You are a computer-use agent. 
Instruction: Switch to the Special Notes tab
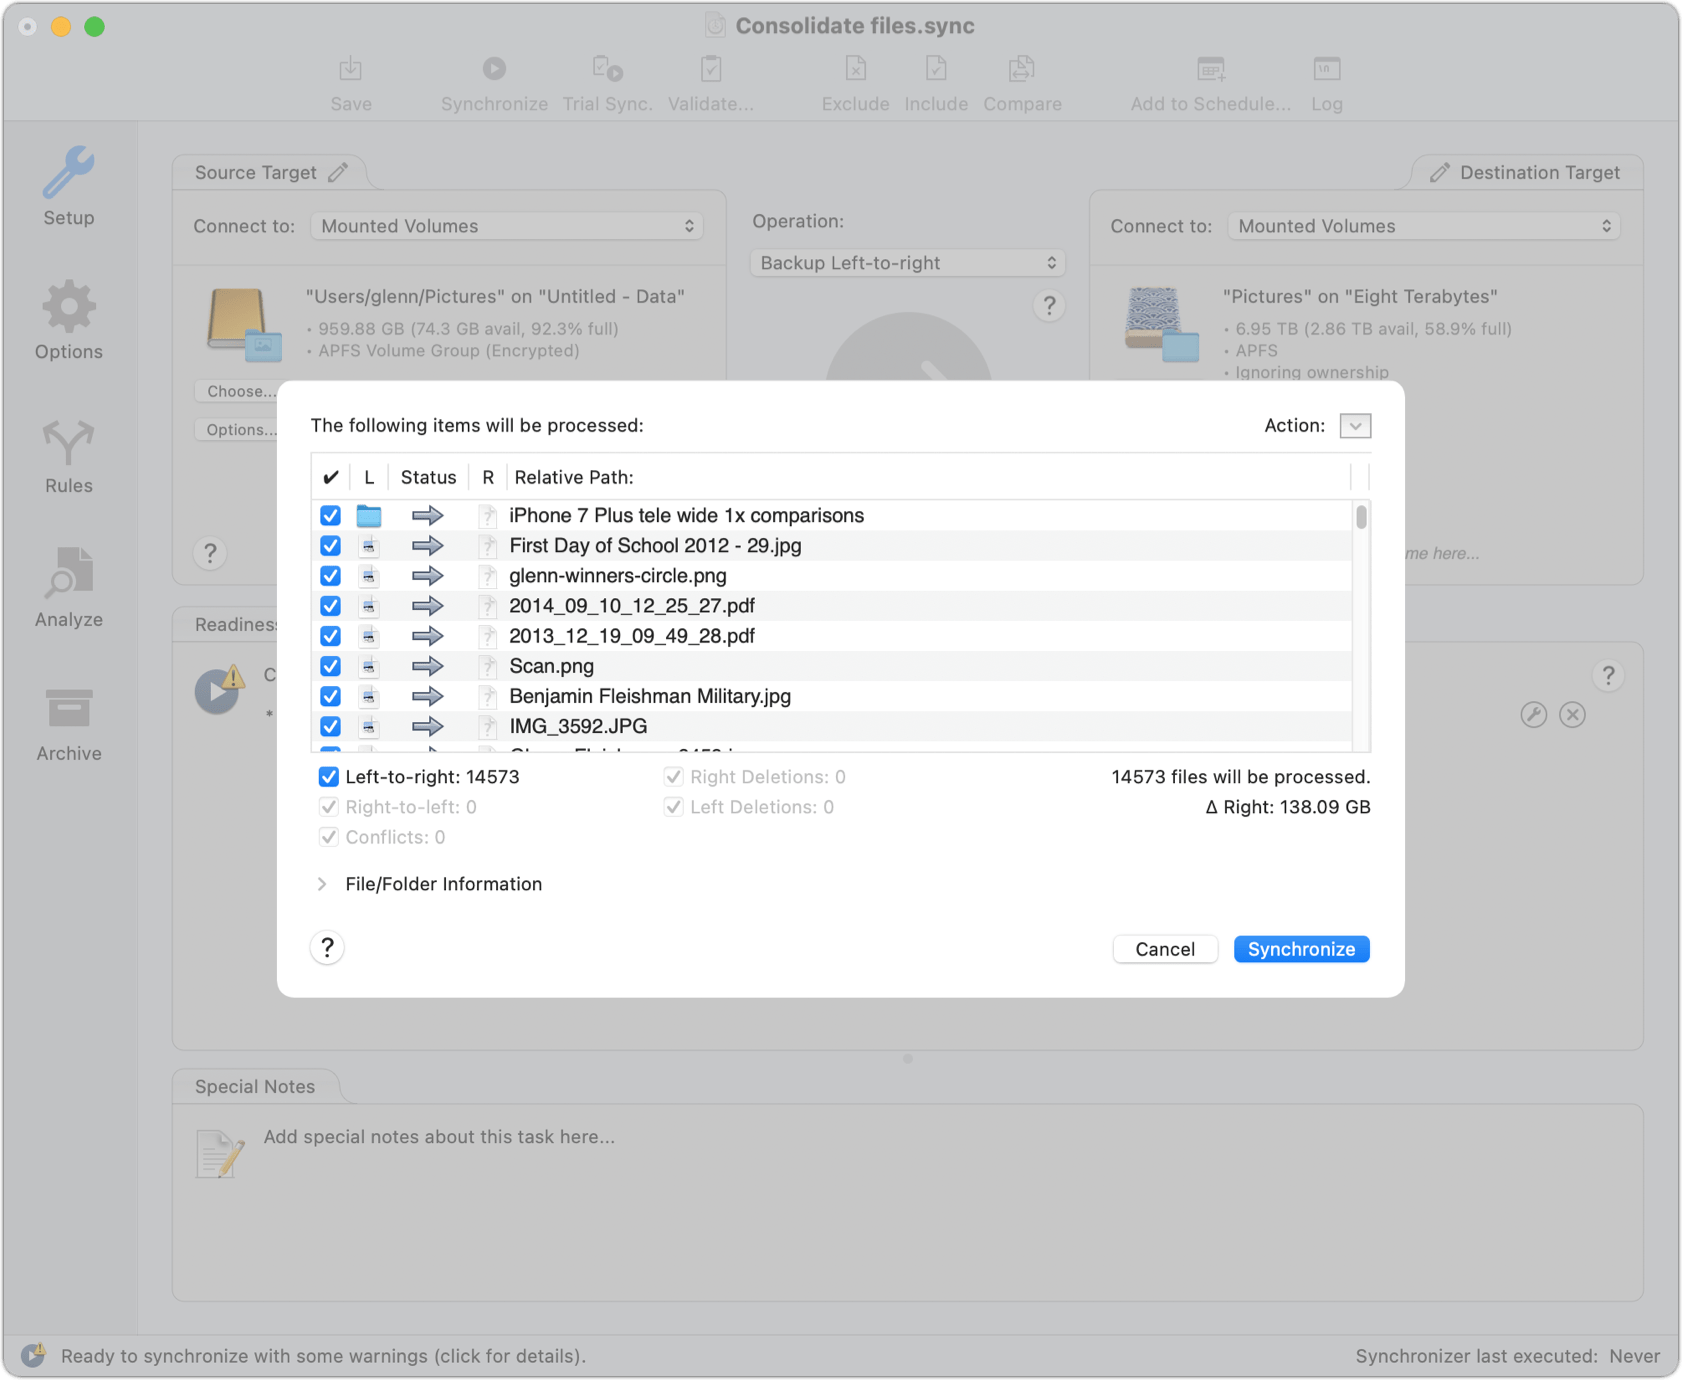coord(255,1086)
